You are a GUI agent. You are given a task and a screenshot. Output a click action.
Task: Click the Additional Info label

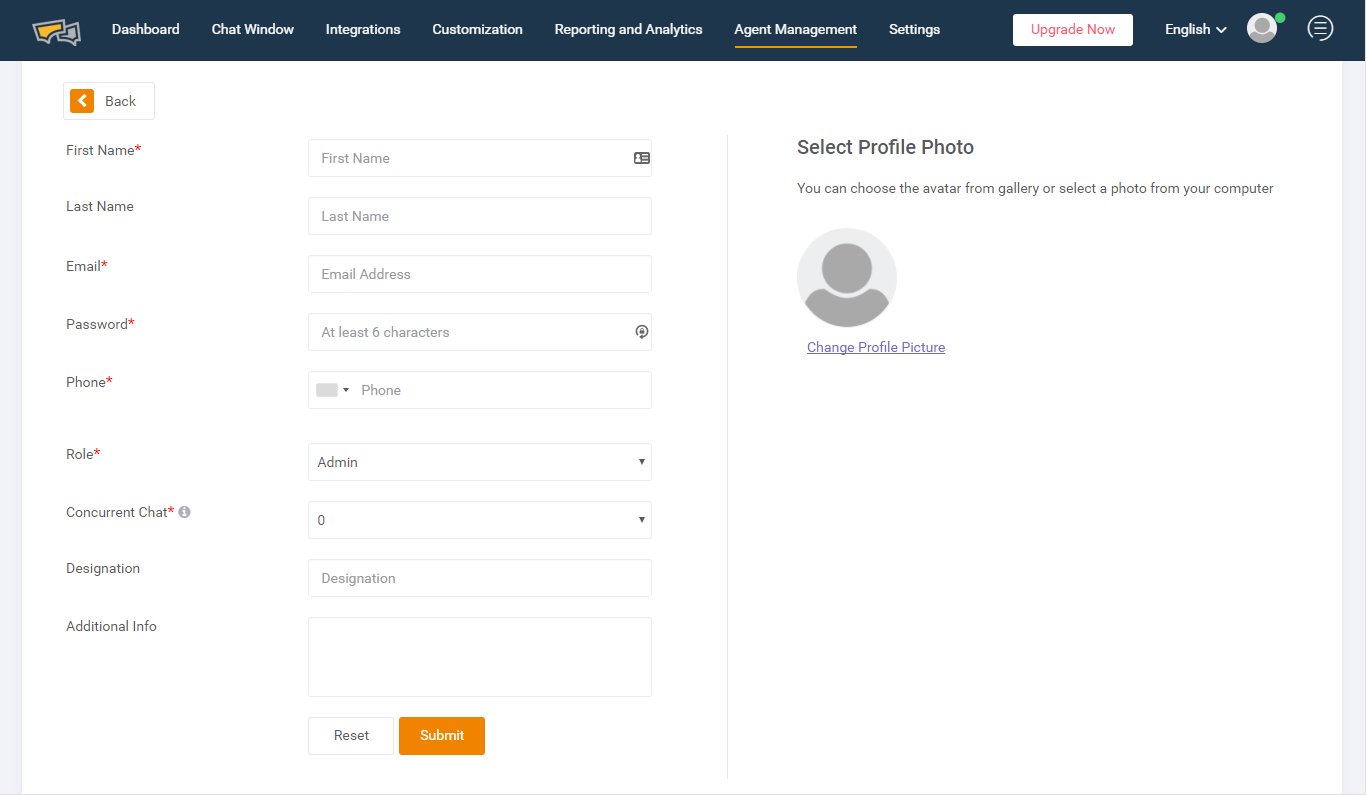[111, 626]
